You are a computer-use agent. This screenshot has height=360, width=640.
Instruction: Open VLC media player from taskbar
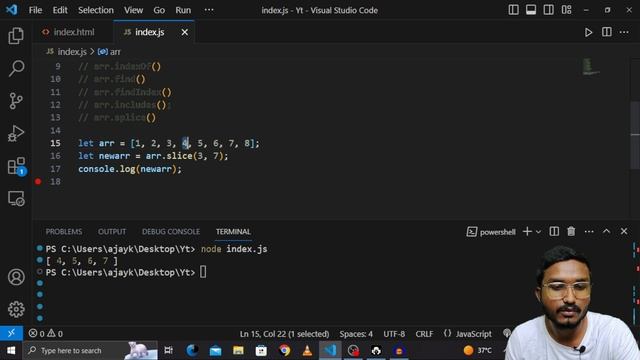[x=307, y=350]
